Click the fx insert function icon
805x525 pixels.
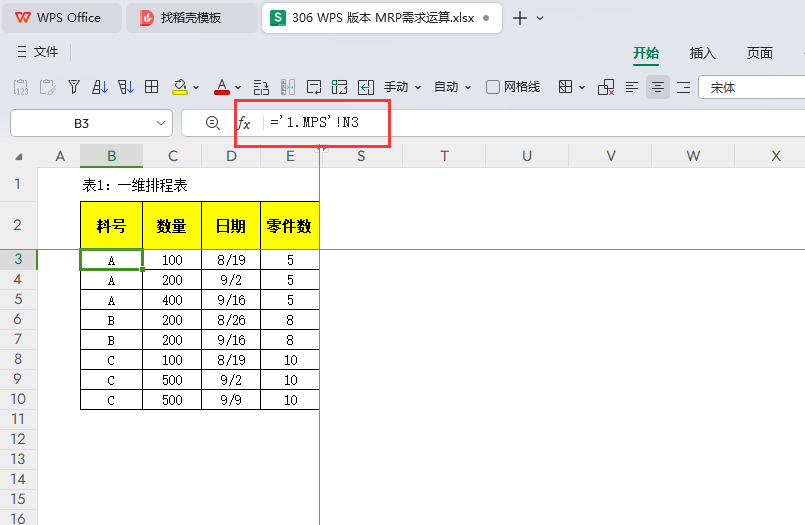pos(244,123)
